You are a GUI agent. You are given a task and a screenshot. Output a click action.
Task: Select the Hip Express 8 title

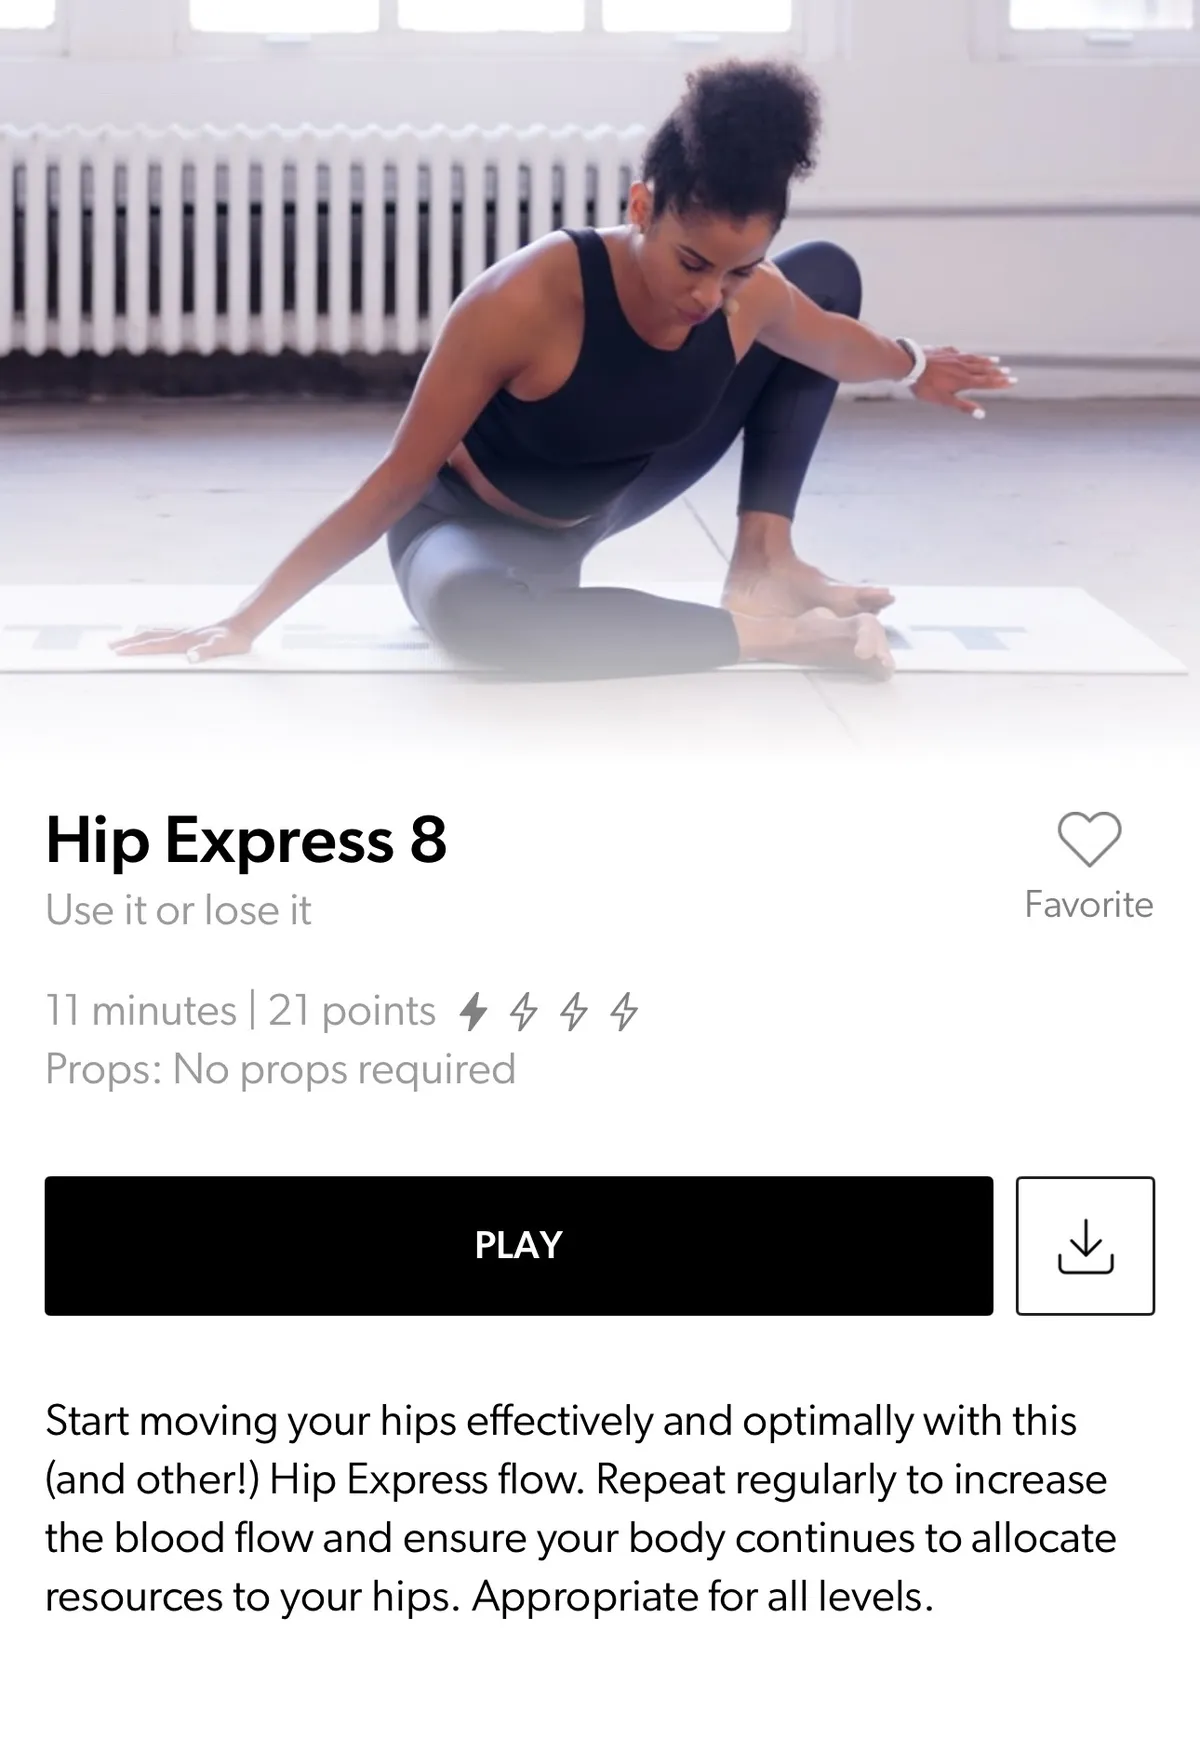point(246,840)
